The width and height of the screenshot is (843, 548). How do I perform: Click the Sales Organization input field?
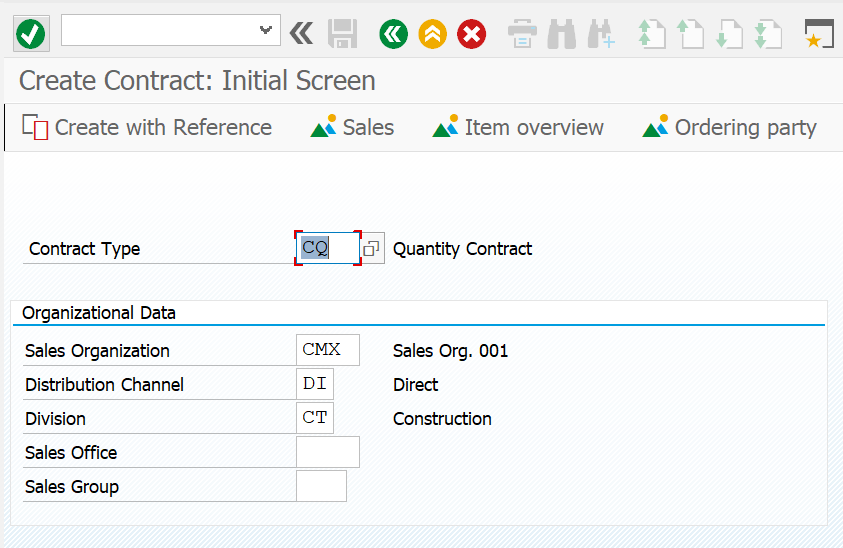click(328, 350)
